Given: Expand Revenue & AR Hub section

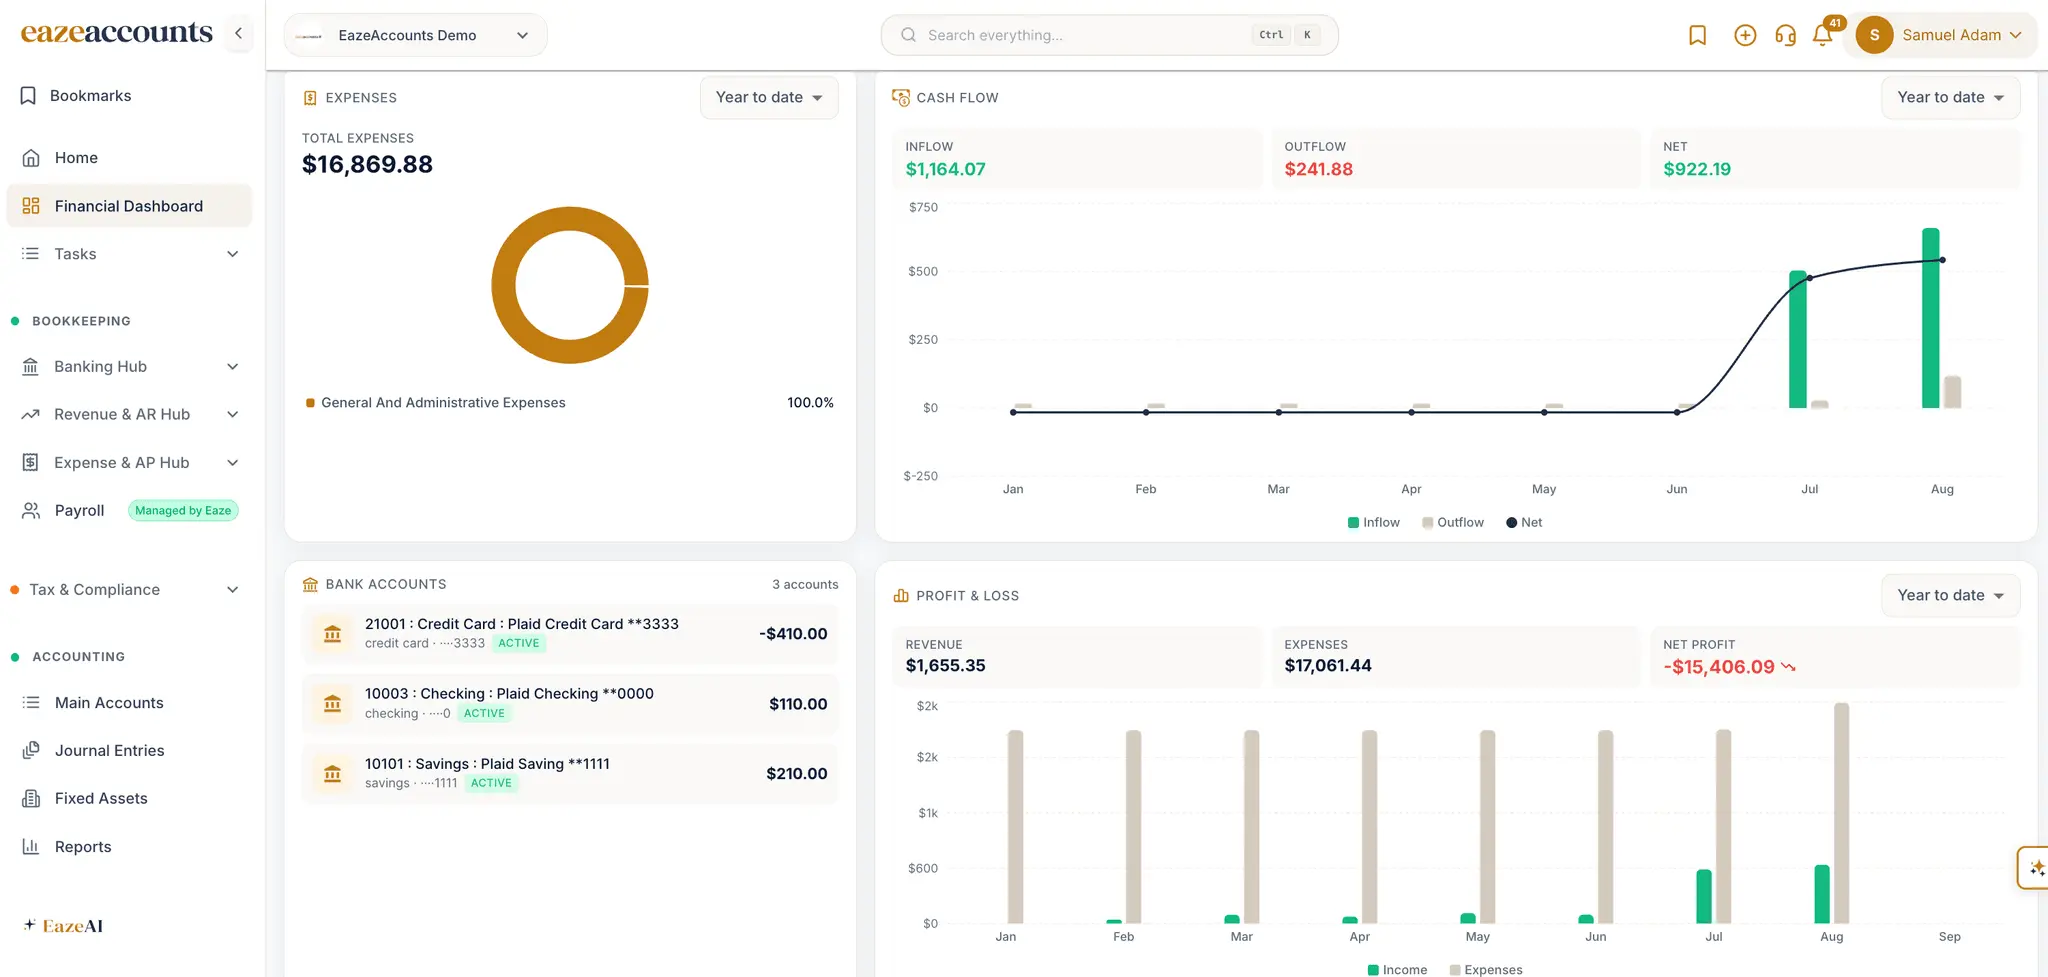Looking at the screenshot, I should [x=130, y=414].
